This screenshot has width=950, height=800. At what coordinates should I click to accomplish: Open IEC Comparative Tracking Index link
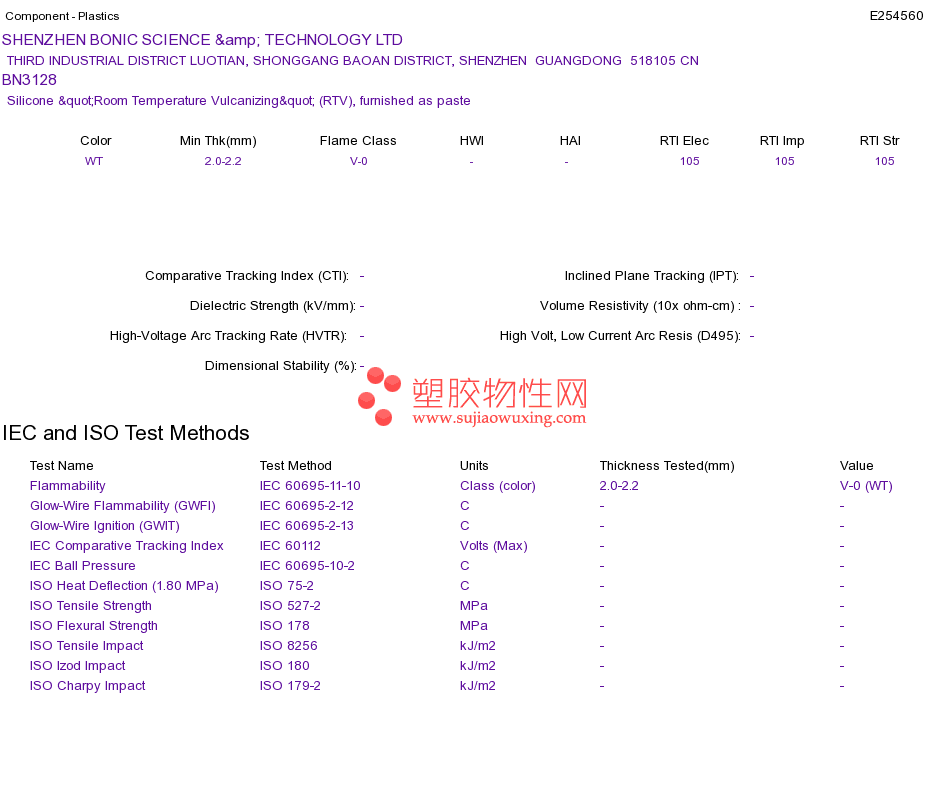click(127, 545)
